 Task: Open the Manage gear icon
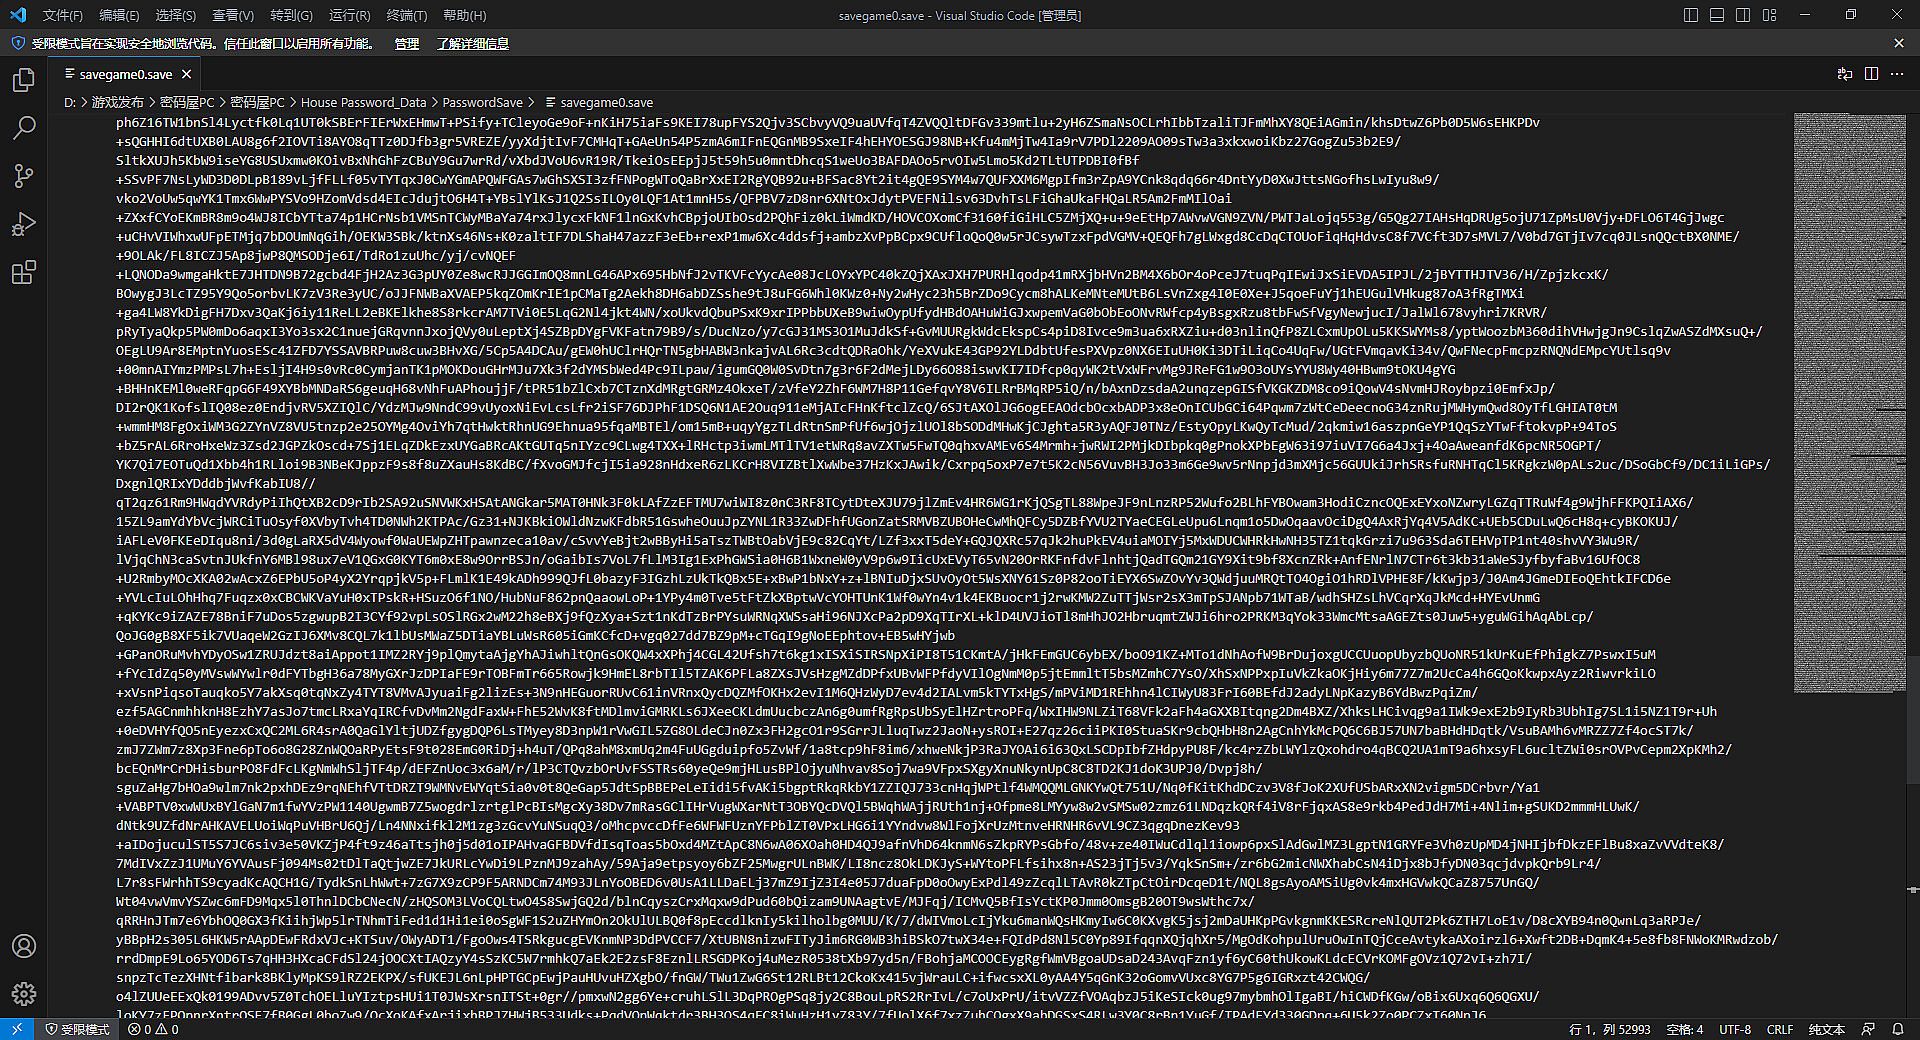pos(24,994)
